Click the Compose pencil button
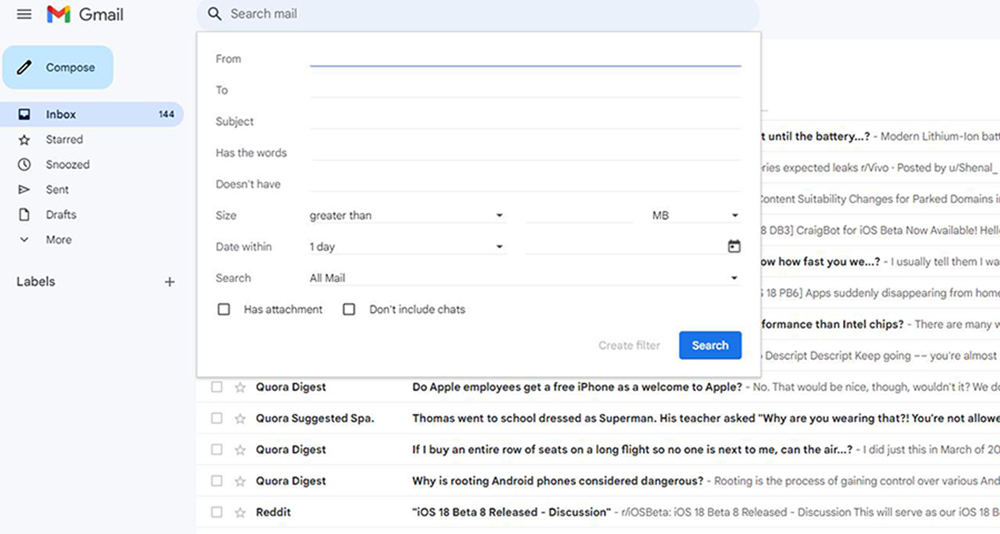The image size is (1000, 534). click(58, 68)
